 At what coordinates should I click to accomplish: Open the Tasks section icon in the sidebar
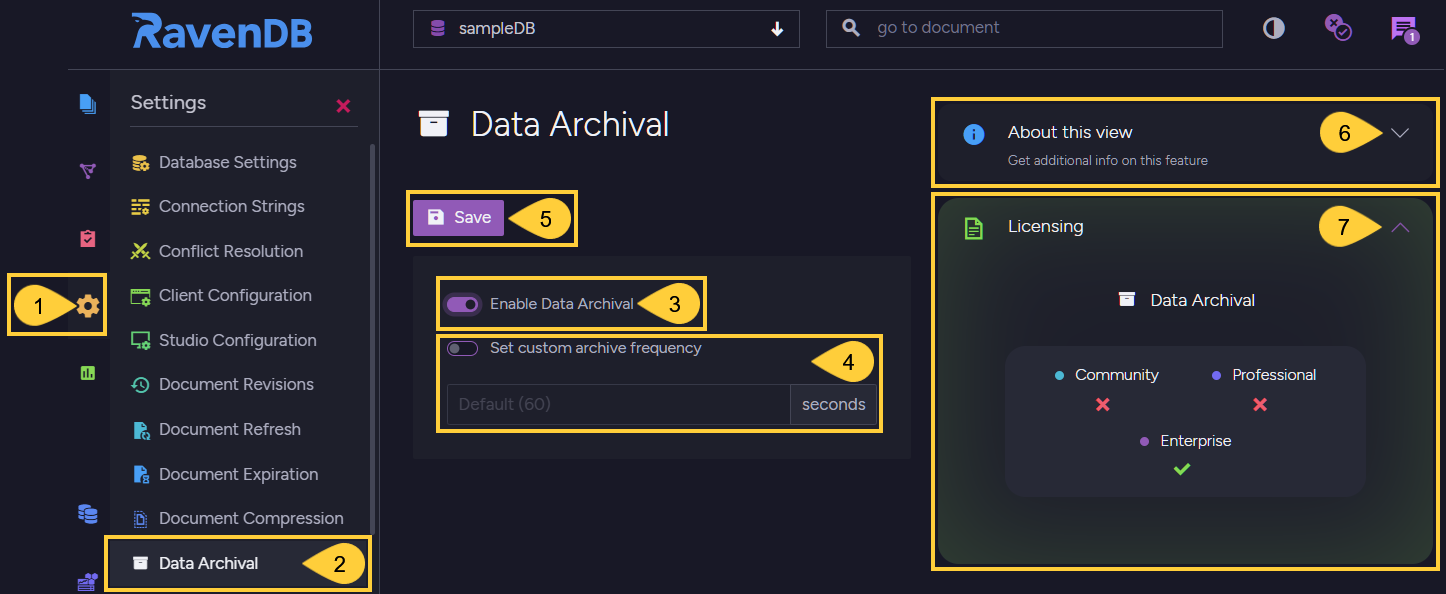tap(88, 238)
